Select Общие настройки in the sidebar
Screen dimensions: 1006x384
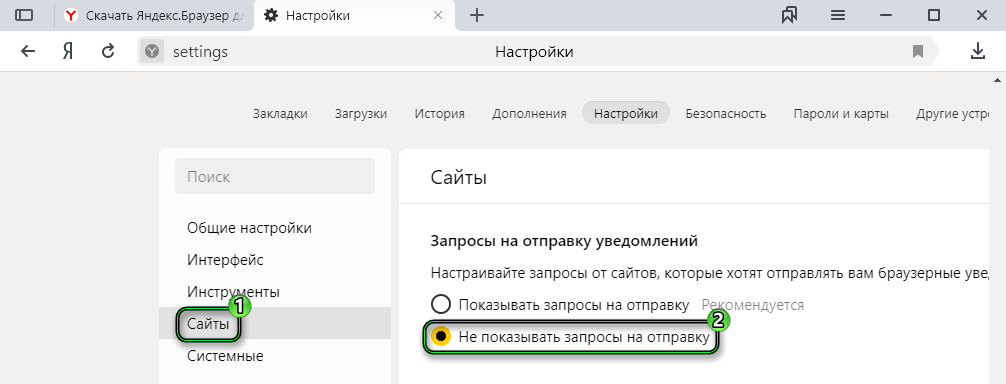tap(250, 228)
